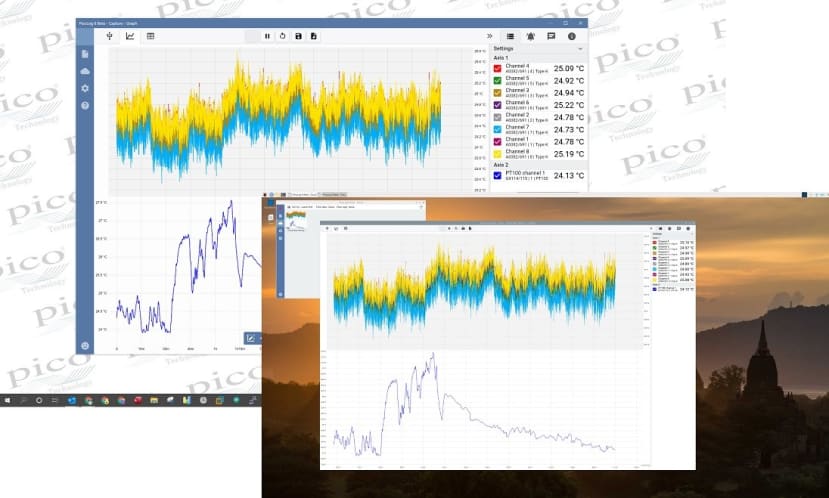Click the graph thumbnail in small background window

click(x=296, y=221)
